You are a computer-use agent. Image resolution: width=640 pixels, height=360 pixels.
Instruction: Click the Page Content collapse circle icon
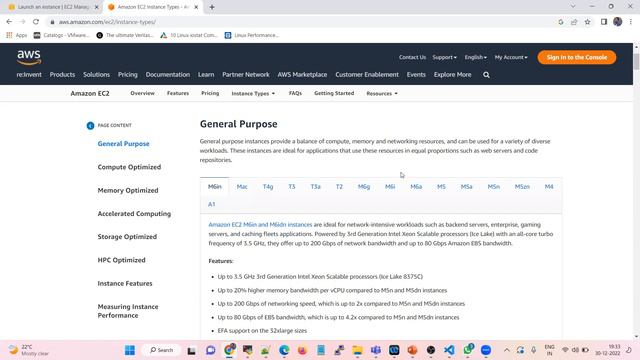(90, 126)
